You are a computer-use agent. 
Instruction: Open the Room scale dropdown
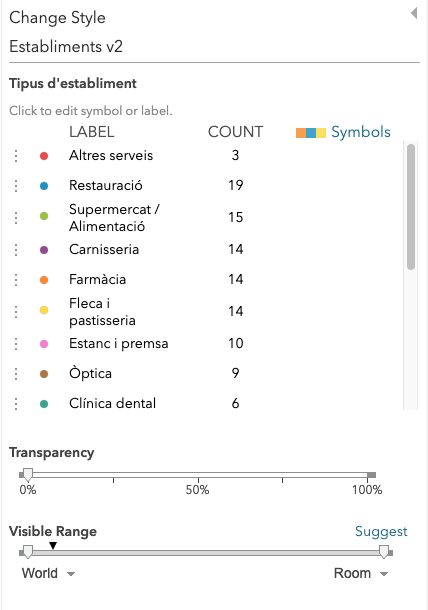[361, 573]
